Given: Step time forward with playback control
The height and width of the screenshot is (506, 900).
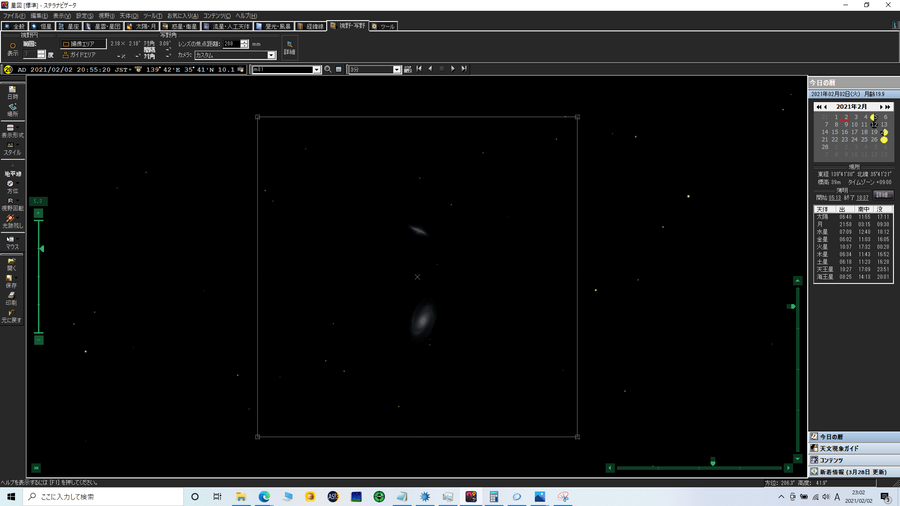Looking at the screenshot, I should [x=453, y=69].
